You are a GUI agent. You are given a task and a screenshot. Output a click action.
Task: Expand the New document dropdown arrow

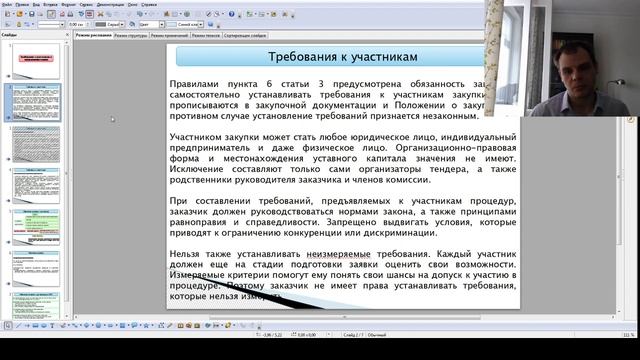click(x=13, y=14)
